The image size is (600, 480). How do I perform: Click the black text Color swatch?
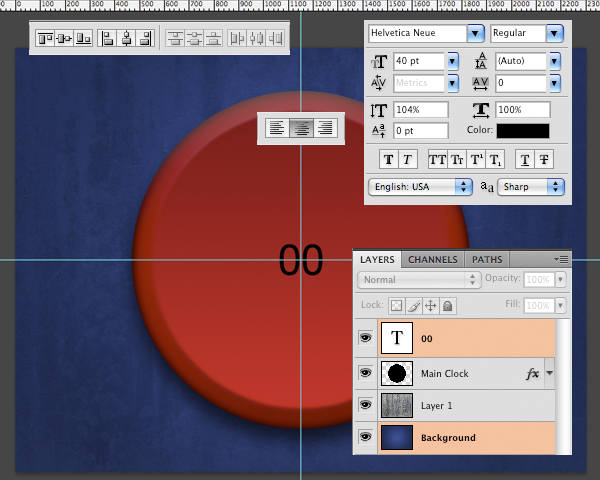pyautogui.click(x=522, y=130)
